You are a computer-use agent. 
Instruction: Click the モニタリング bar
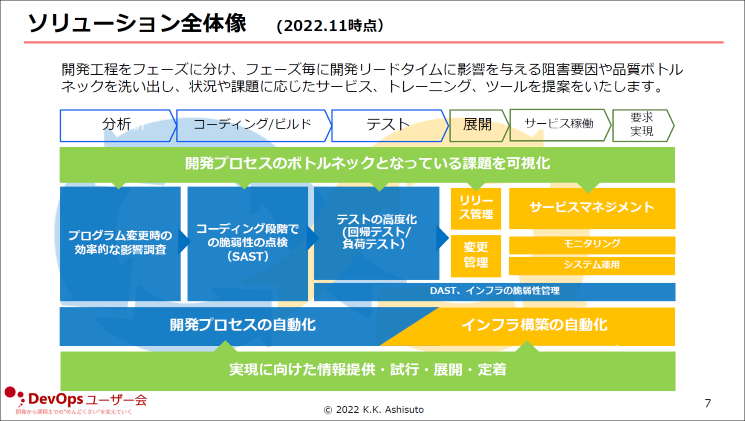pyautogui.click(x=591, y=244)
